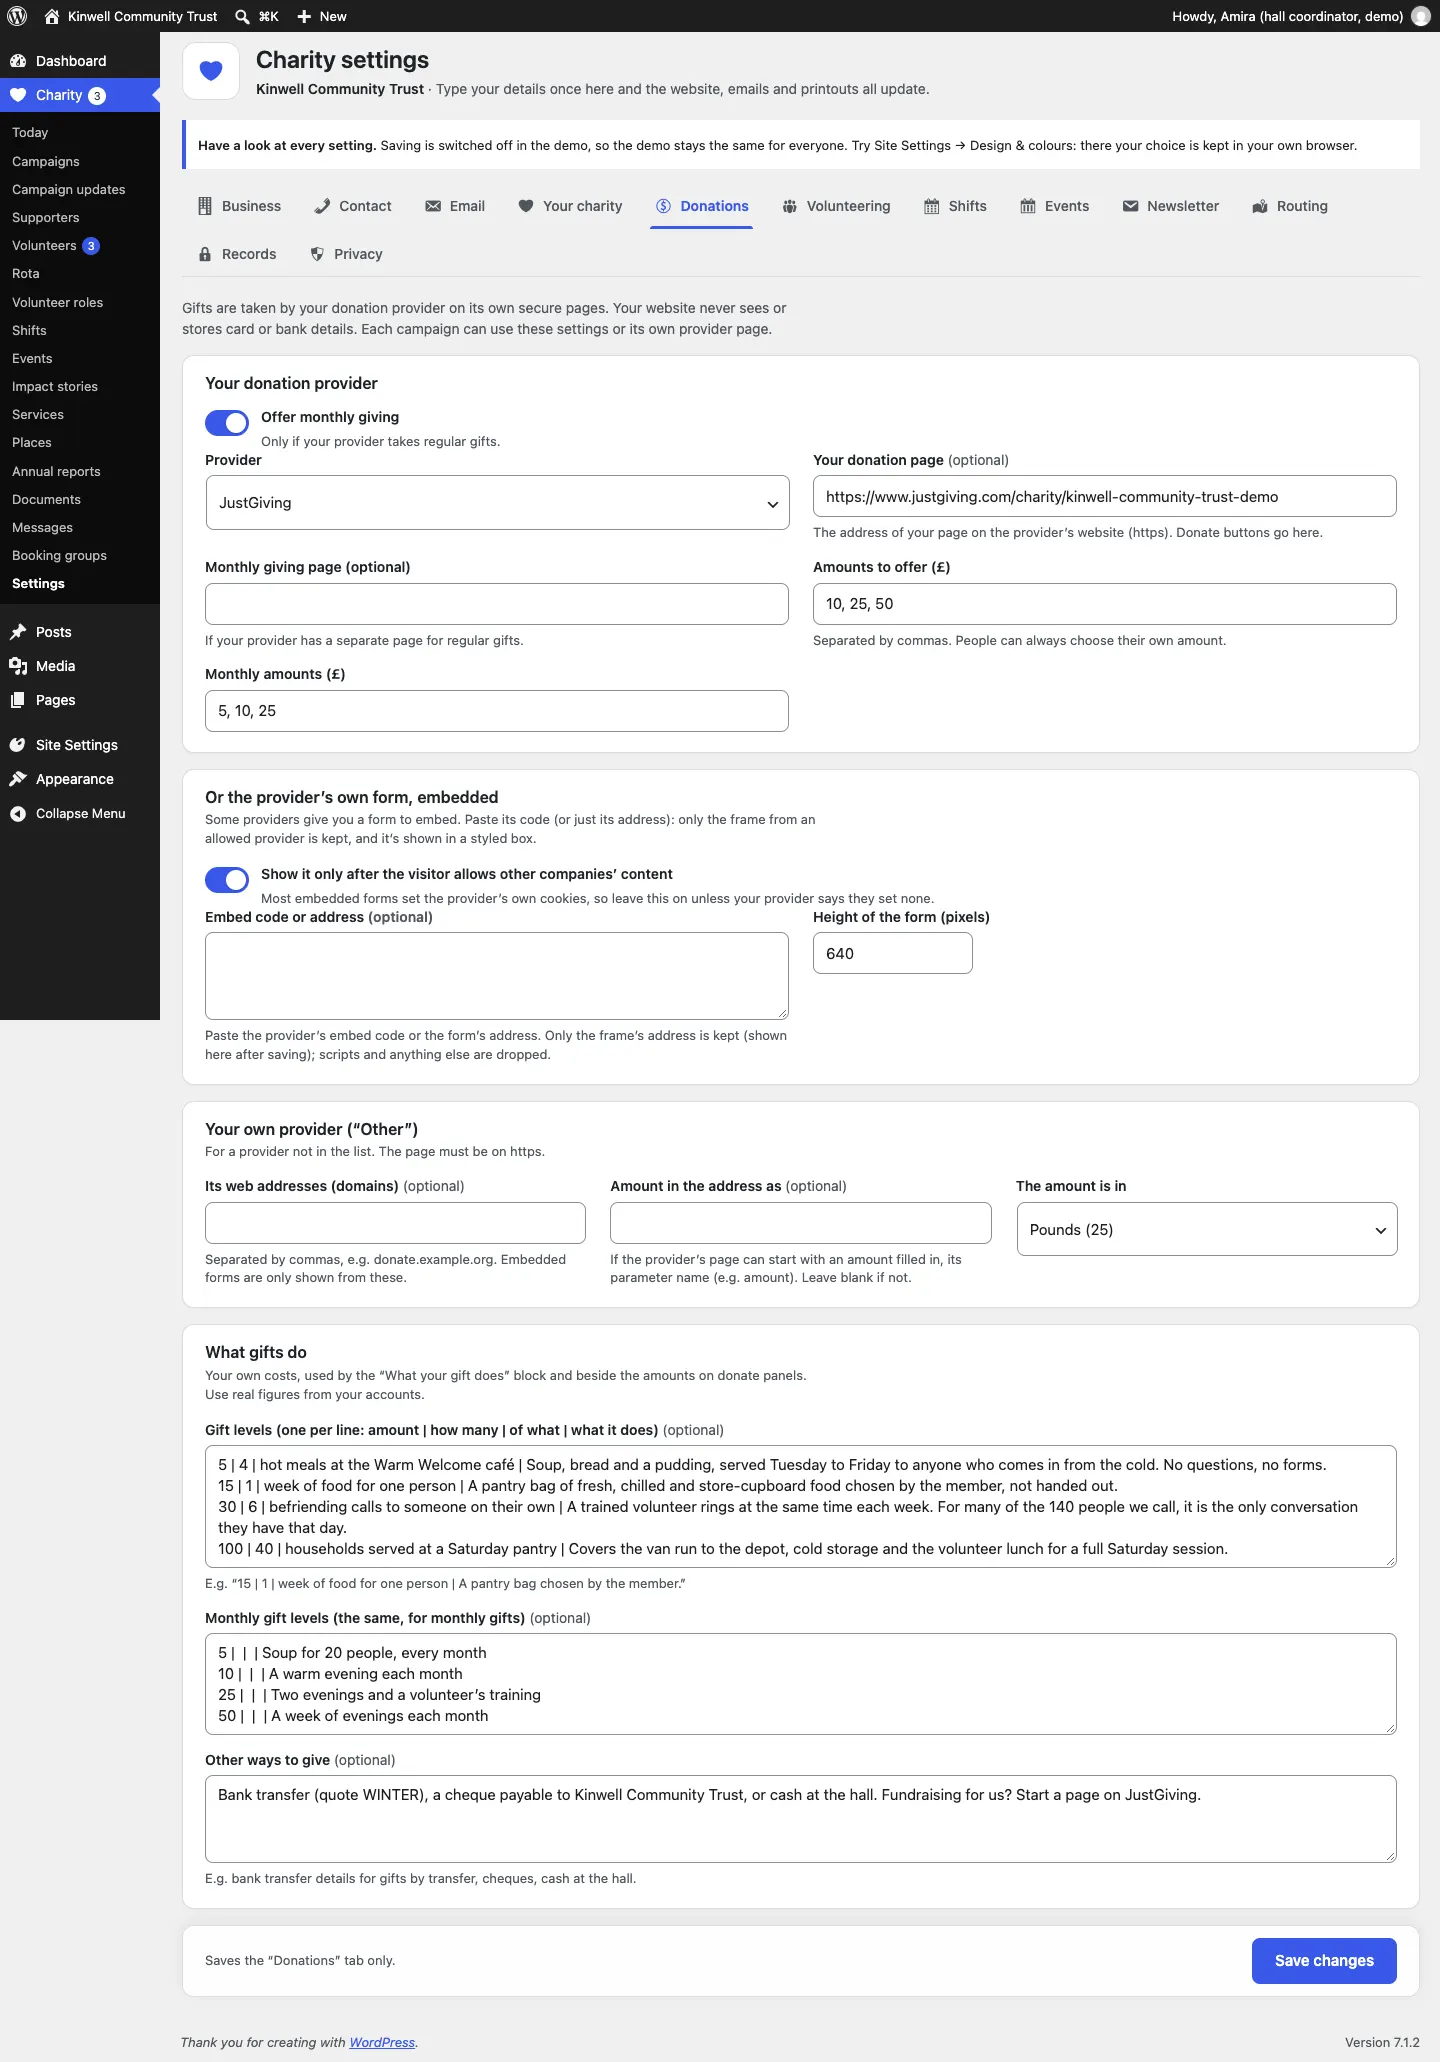The height and width of the screenshot is (2062, 1440).
Task: Click the Routing signpost tab icon
Action: 1260,206
